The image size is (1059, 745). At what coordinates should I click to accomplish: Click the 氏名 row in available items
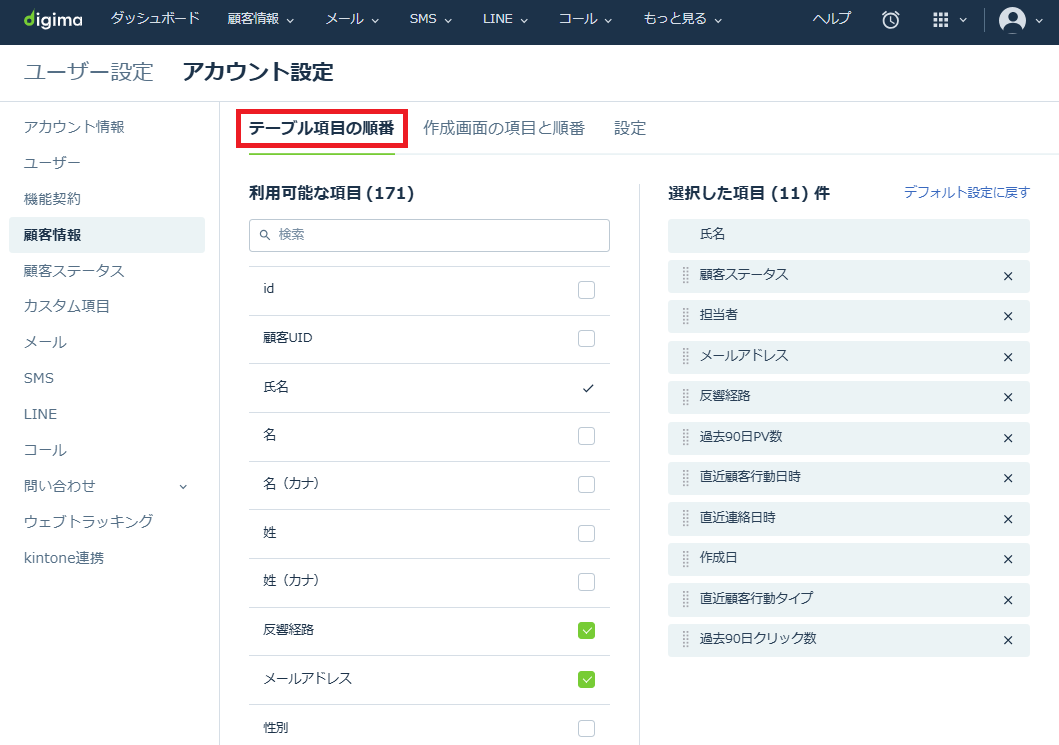(429, 388)
